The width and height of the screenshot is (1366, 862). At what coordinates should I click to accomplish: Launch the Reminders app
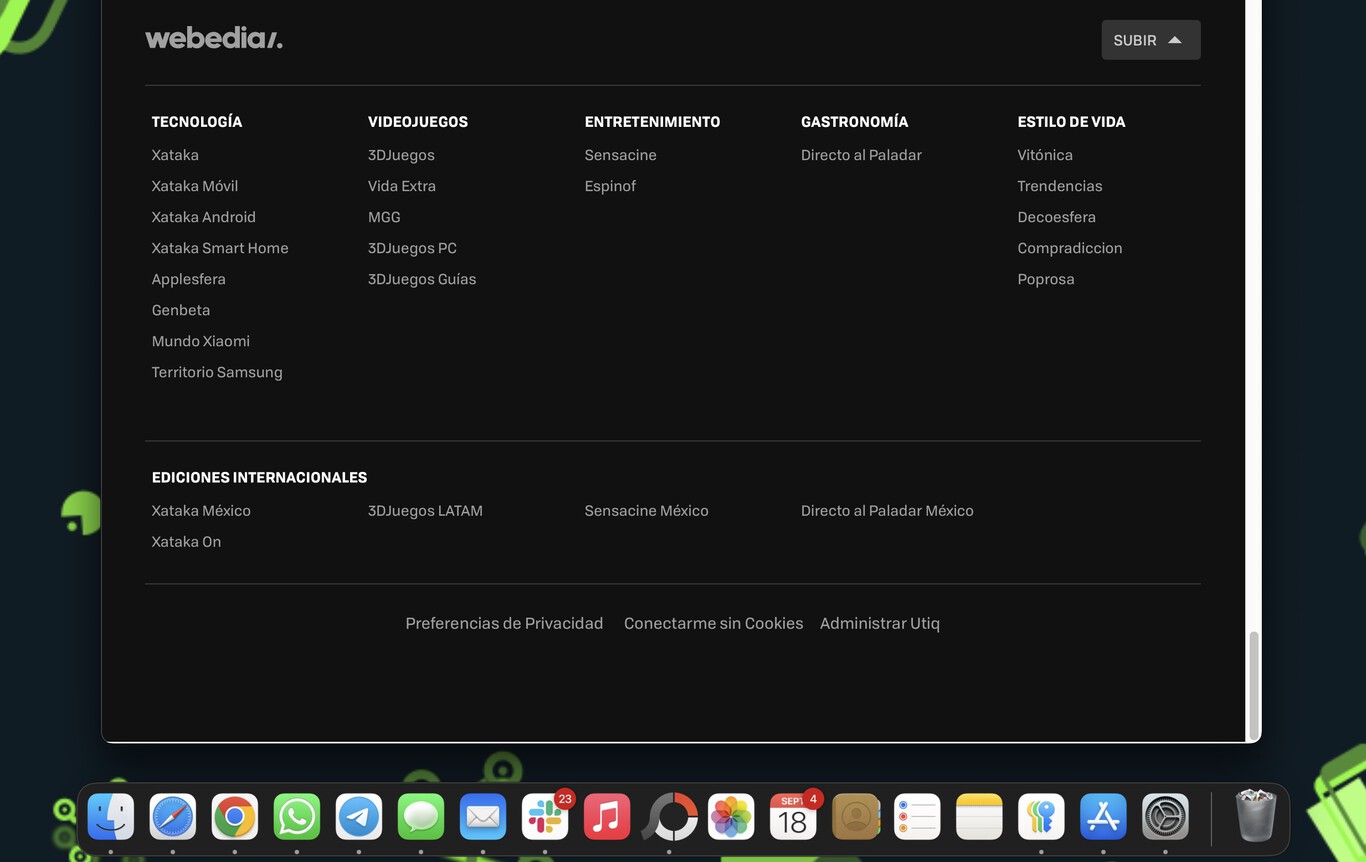[917, 817]
